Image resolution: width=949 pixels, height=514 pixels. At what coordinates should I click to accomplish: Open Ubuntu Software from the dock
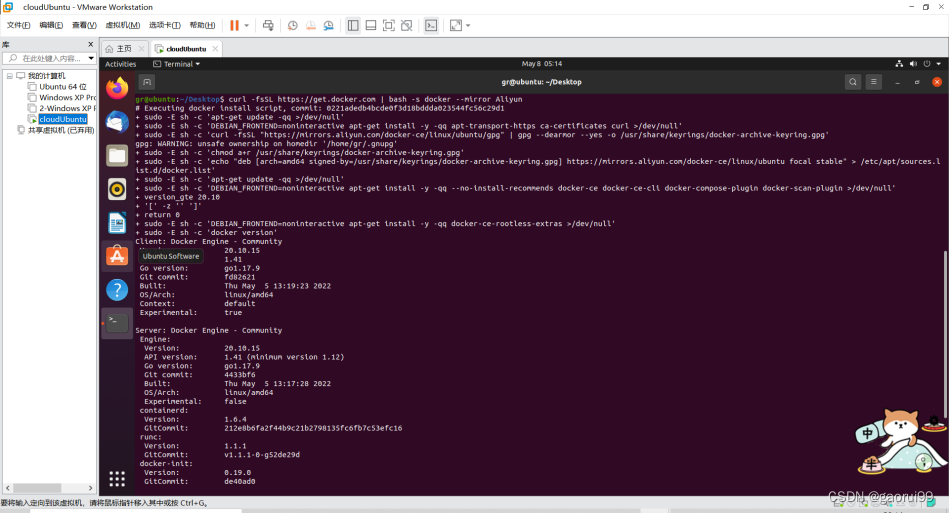(x=117, y=256)
